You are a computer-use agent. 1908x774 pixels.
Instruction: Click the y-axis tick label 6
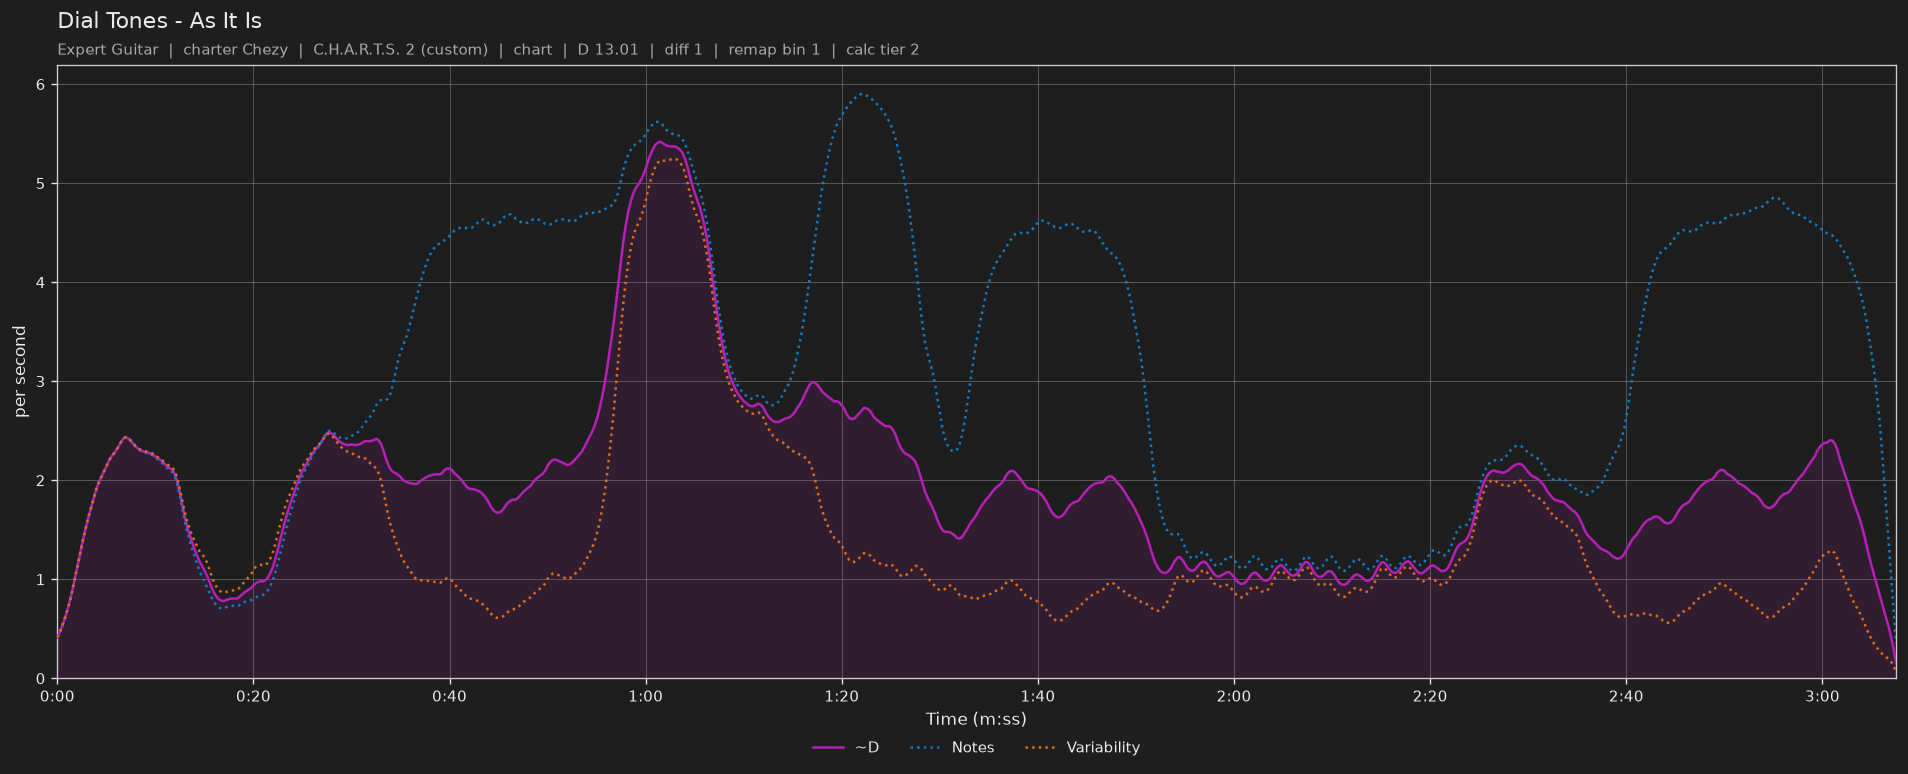point(41,85)
